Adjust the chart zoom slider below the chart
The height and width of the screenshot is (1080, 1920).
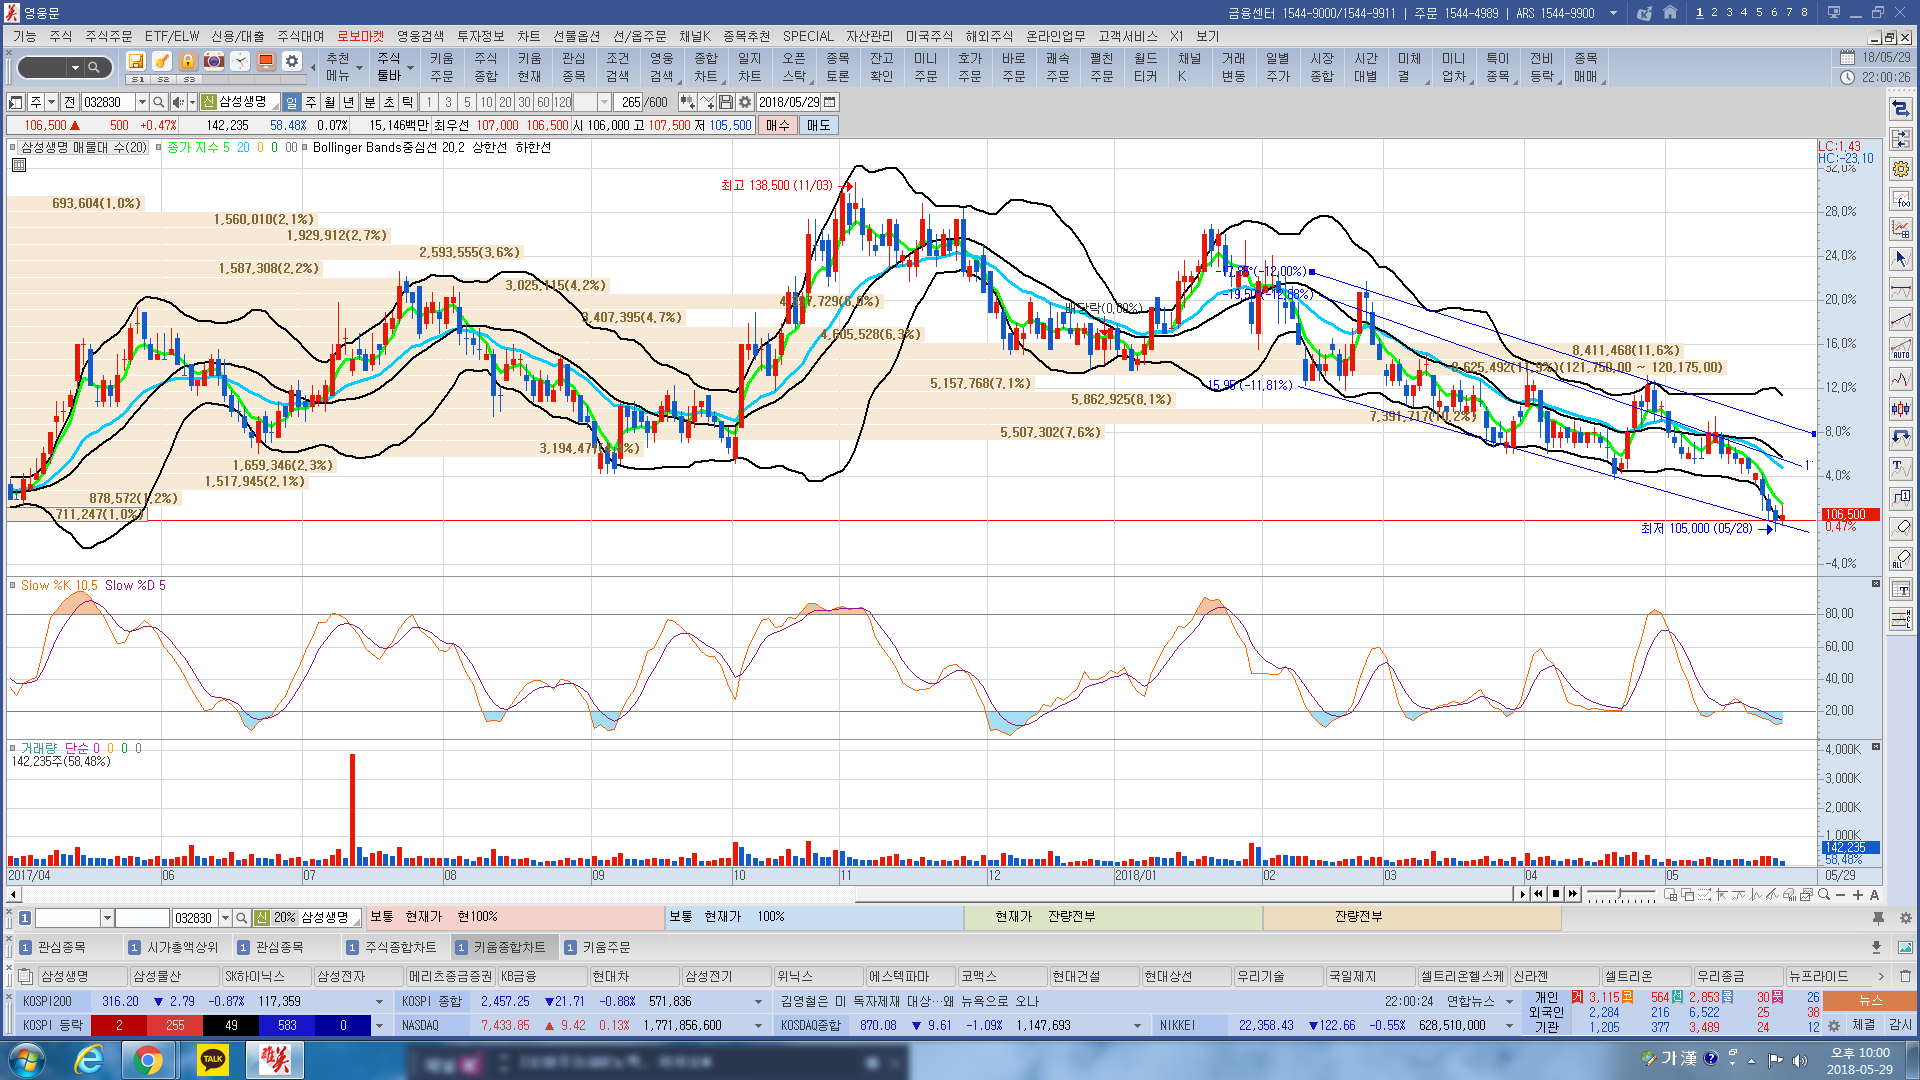[1617, 895]
